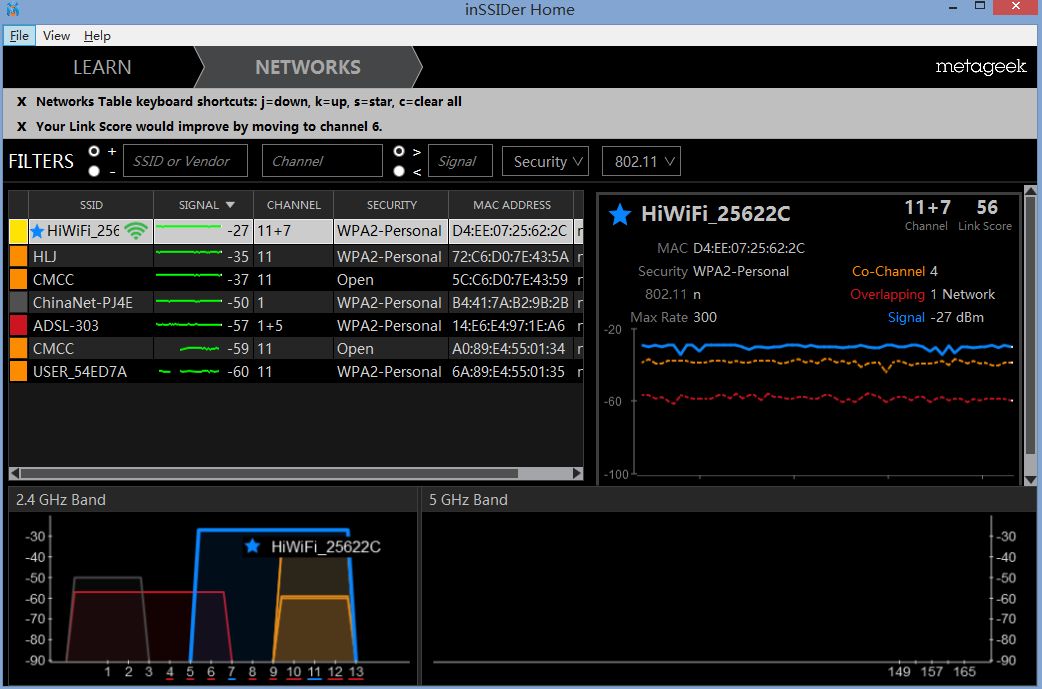
Task: Click the gray swatch of ChinaNet-PJ4E row
Action: click(x=18, y=302)
